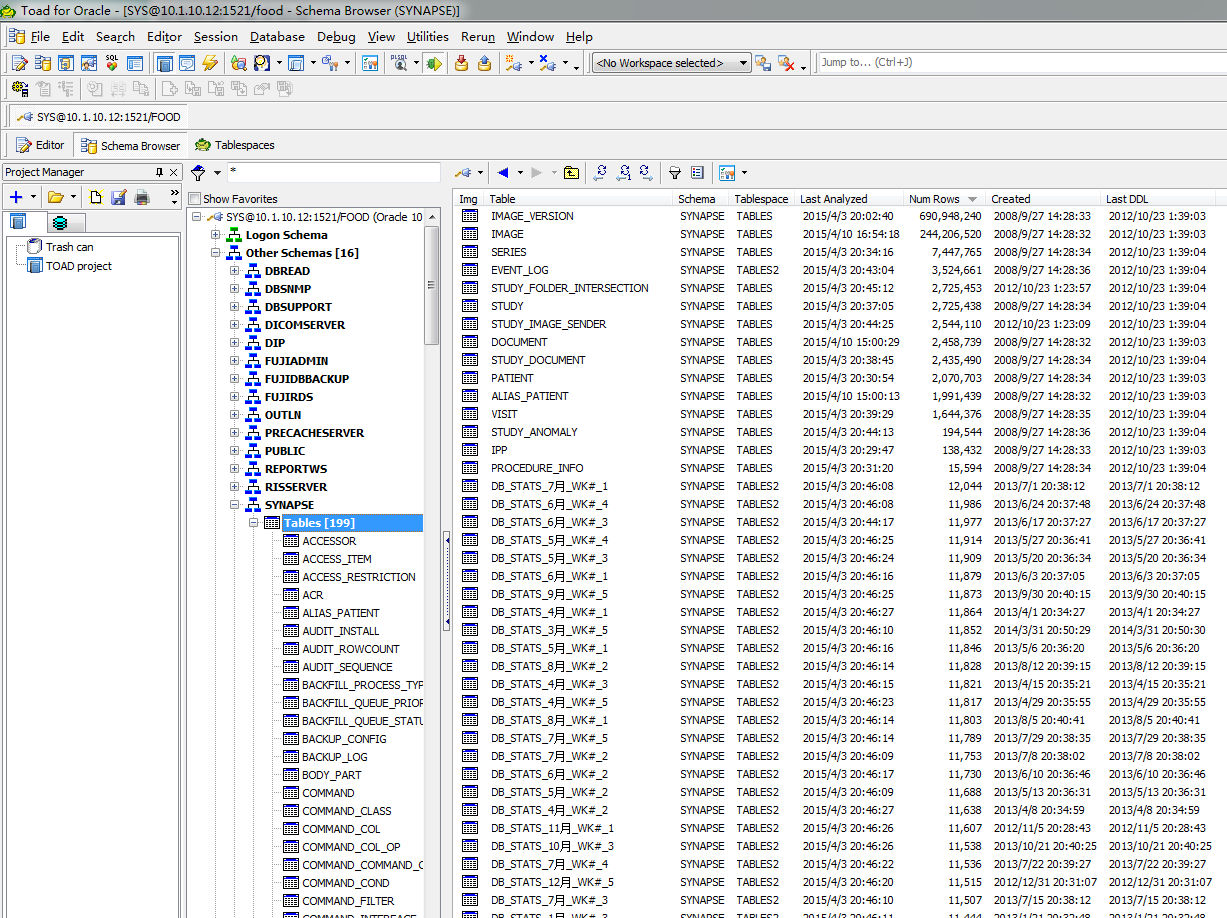This screenshot has width=1227, height=918.
Task: Click the Jump to search field
Action: click(1022, 62)
